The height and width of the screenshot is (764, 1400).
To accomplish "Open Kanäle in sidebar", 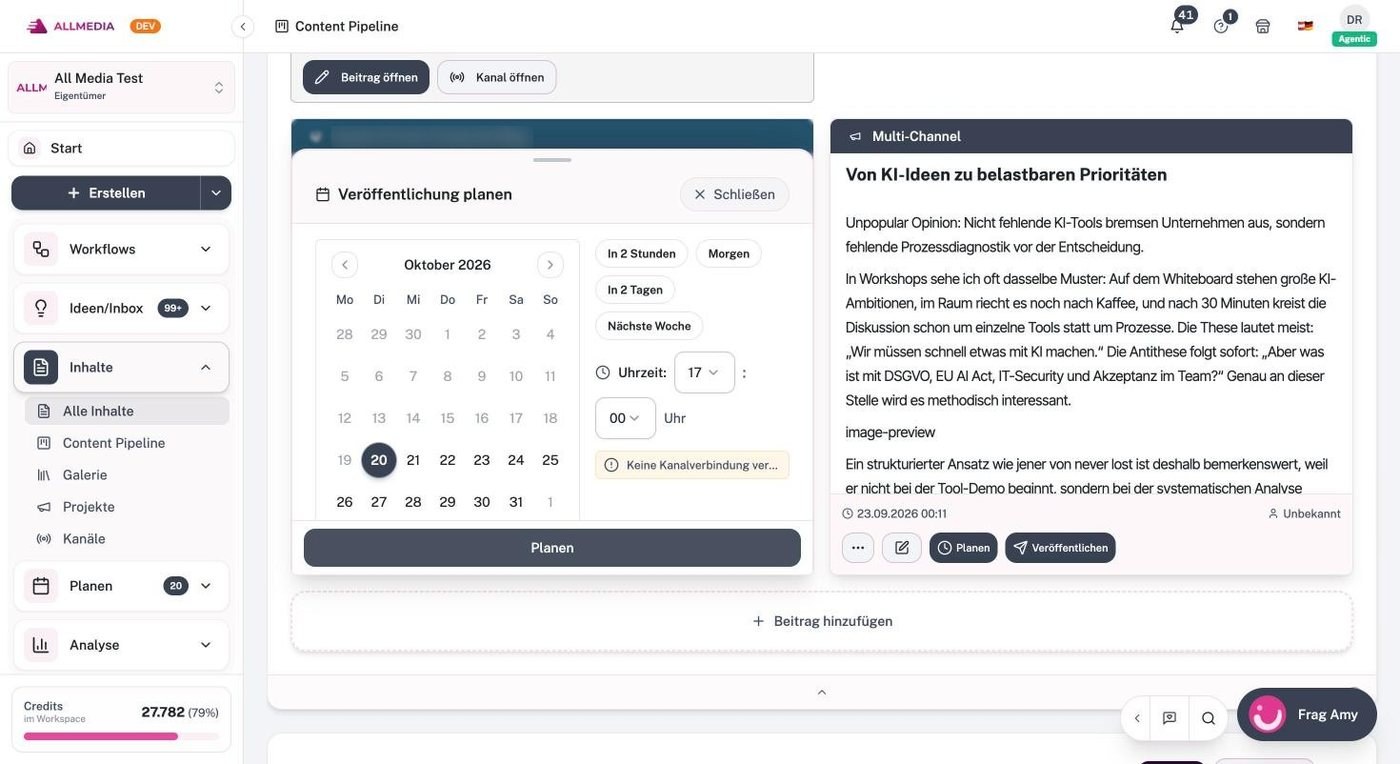I will tap(127, 539).
